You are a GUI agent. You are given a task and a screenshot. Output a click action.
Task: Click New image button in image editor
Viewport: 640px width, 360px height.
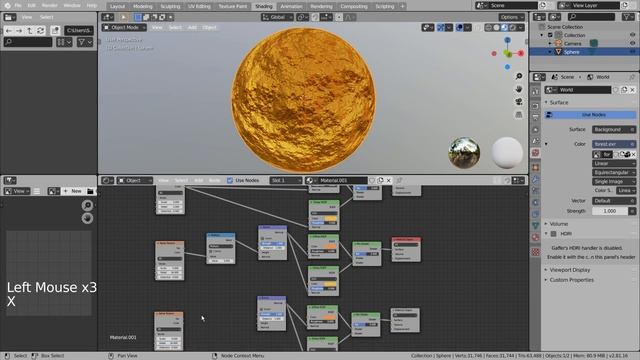[73, 191]
